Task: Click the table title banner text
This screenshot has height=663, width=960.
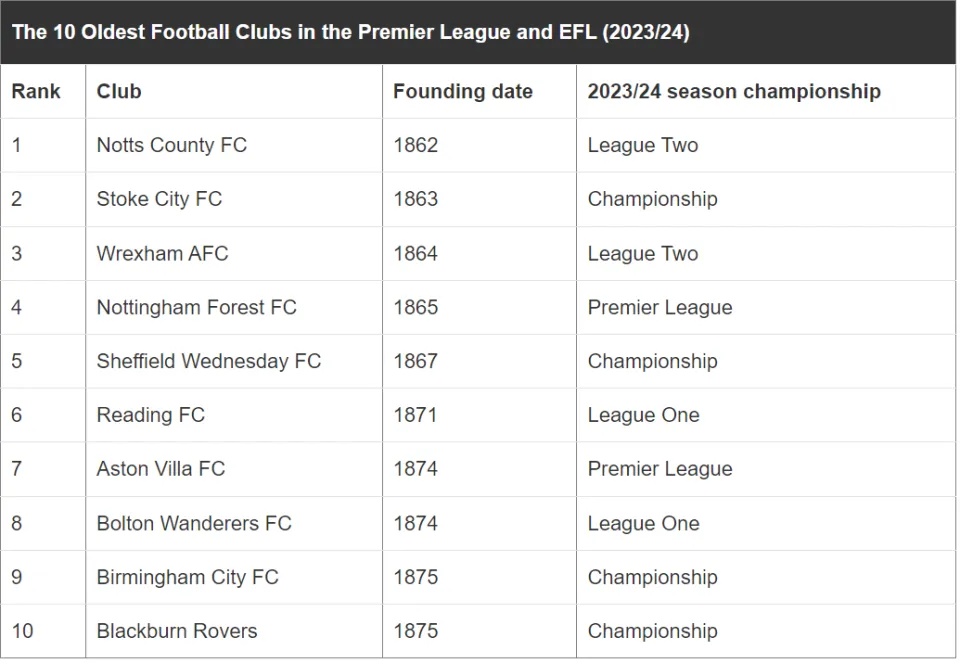Action: pos(351,32)
